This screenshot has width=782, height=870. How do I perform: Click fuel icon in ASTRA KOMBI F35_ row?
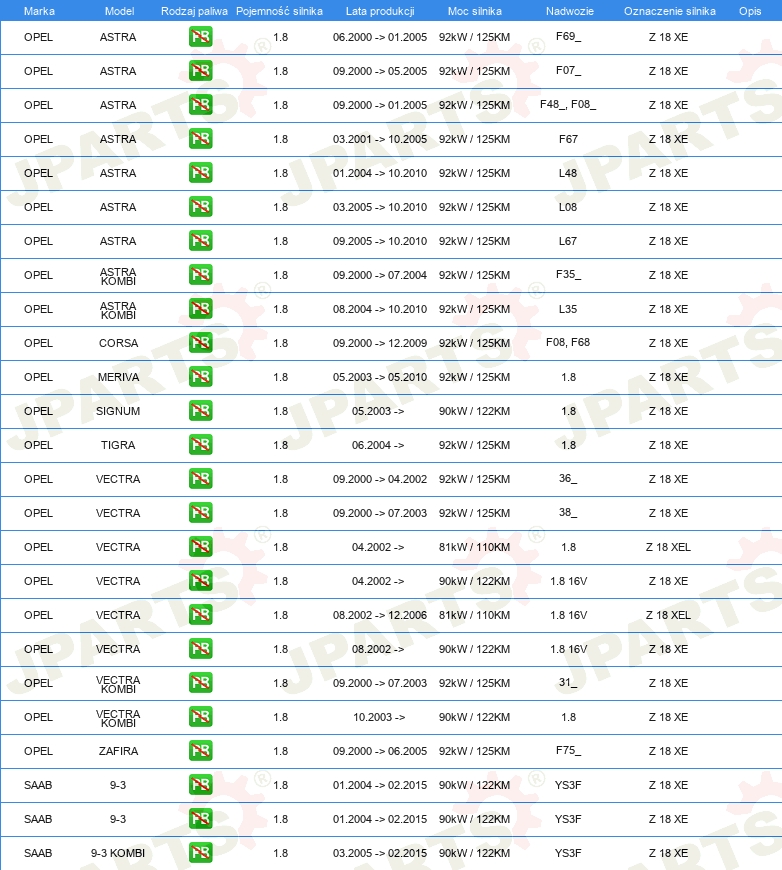[200, 275]
